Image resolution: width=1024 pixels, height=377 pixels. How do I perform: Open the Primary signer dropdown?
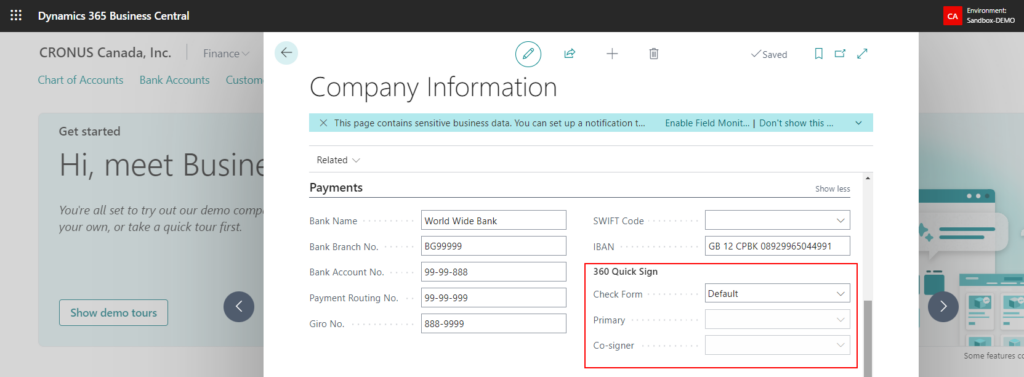(840, 320)
